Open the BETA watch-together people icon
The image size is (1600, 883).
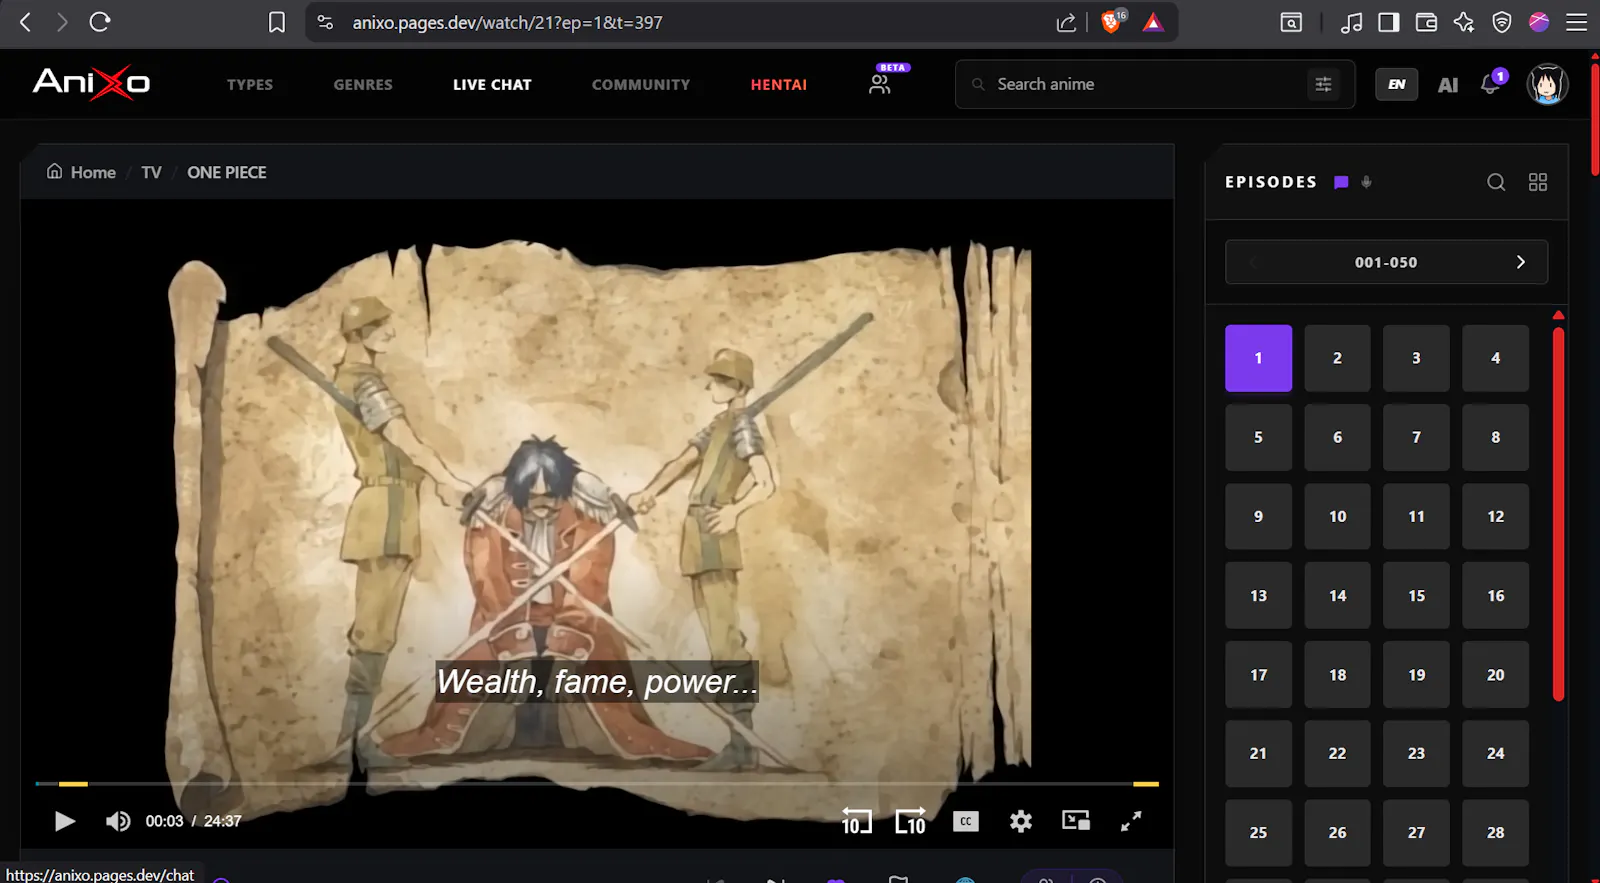click(x=880, y=84)
